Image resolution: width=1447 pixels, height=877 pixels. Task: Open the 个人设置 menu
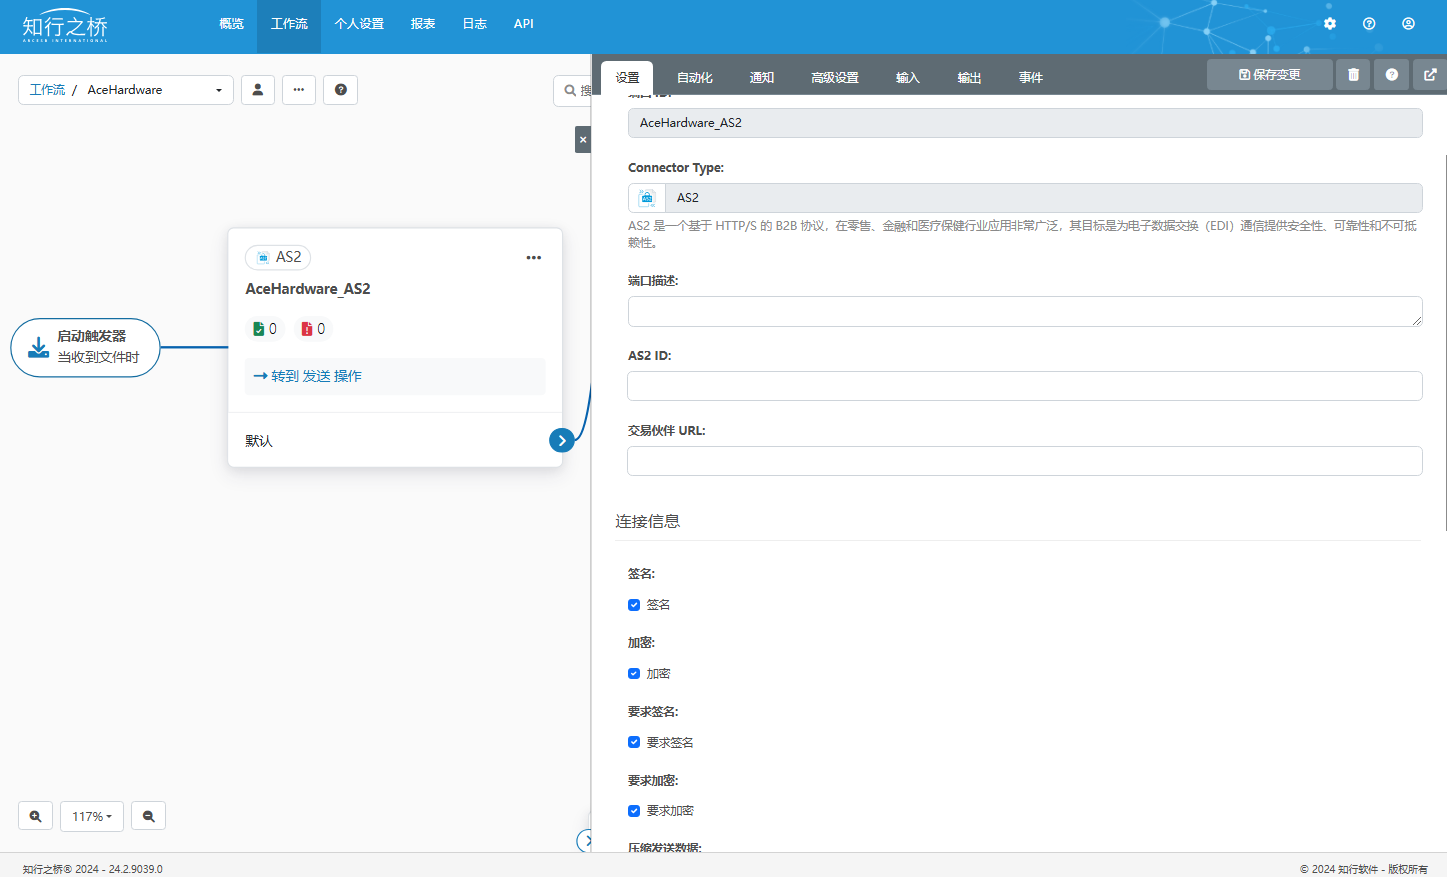[359, 24]
